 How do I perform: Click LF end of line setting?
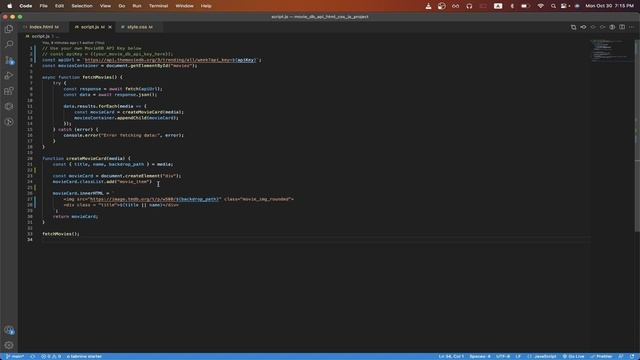518,356
